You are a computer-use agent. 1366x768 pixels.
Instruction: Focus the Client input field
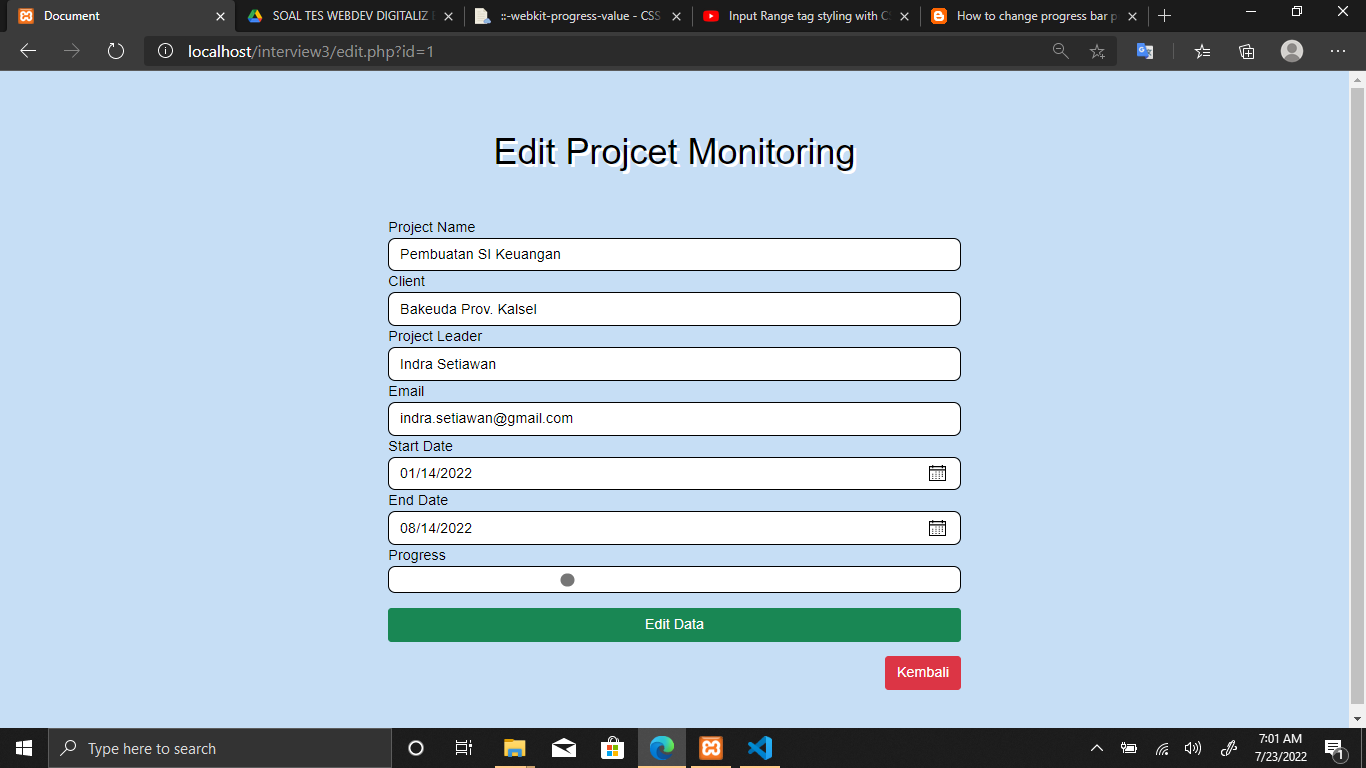coord(674,309)
